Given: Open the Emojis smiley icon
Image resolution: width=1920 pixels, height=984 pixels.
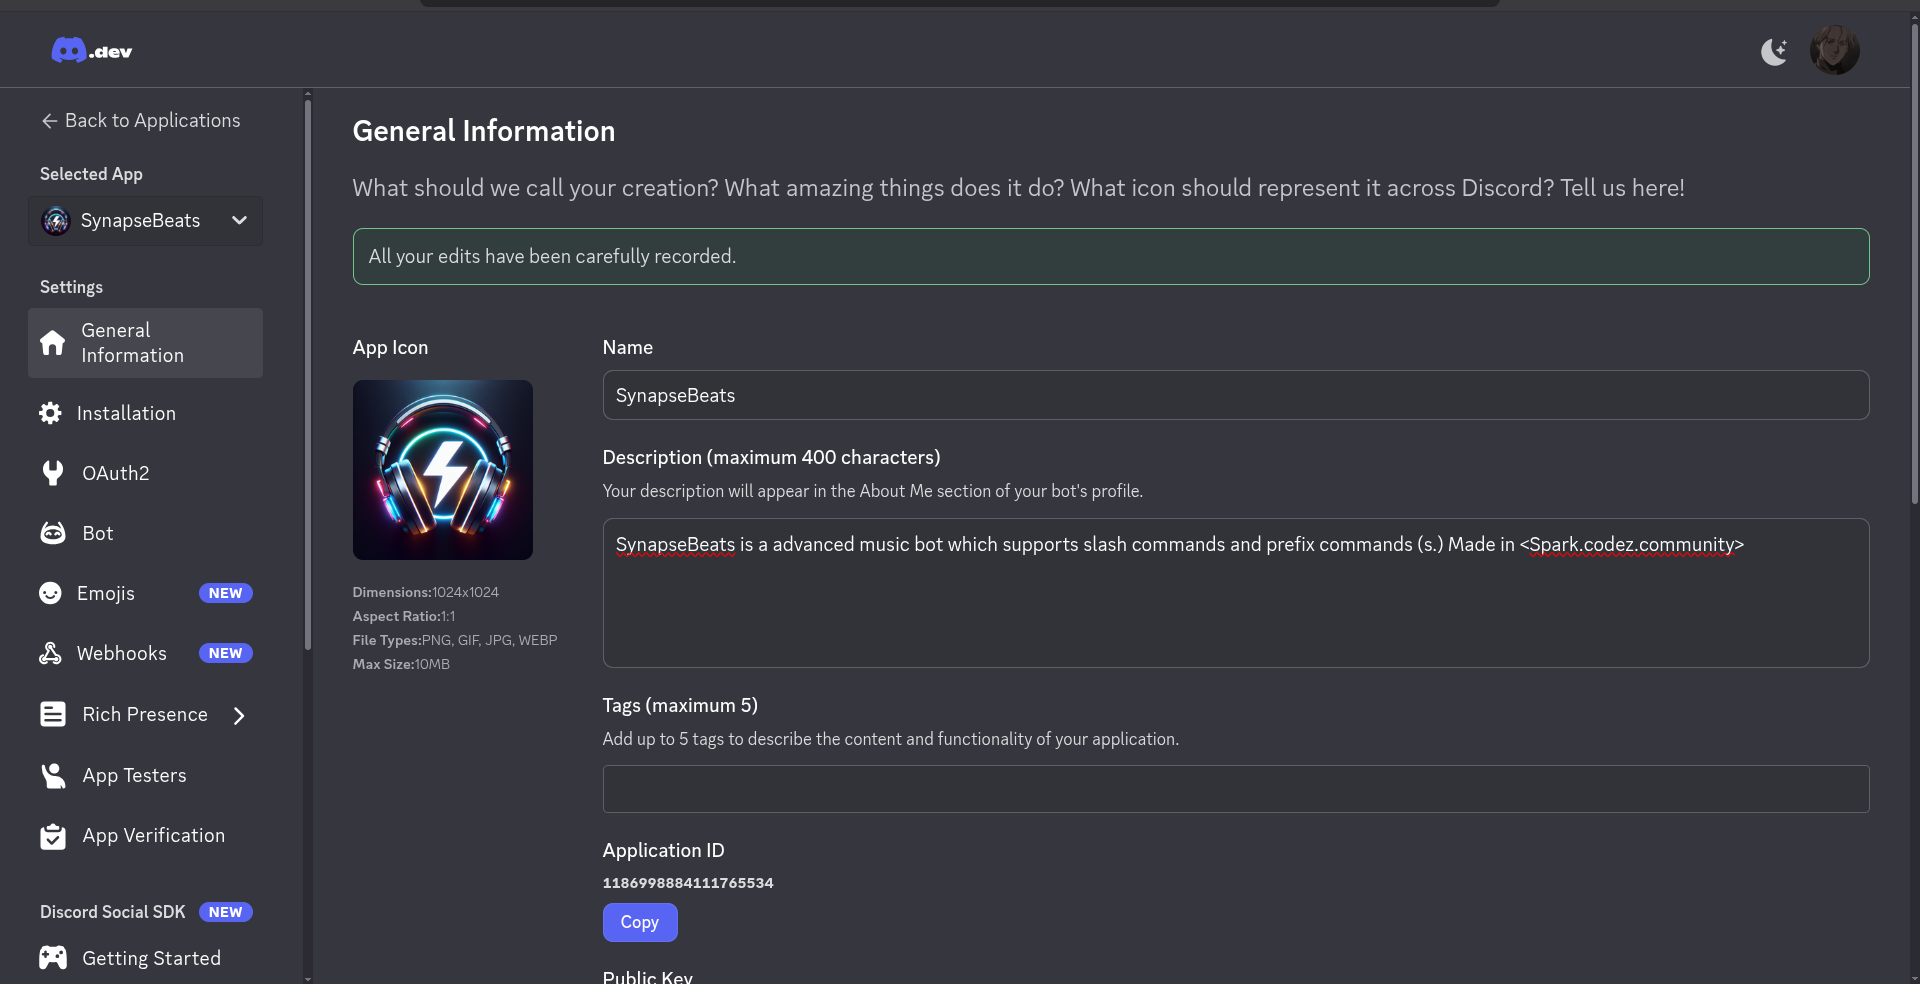Looking at the screenshot, I should tap(50, 593).
